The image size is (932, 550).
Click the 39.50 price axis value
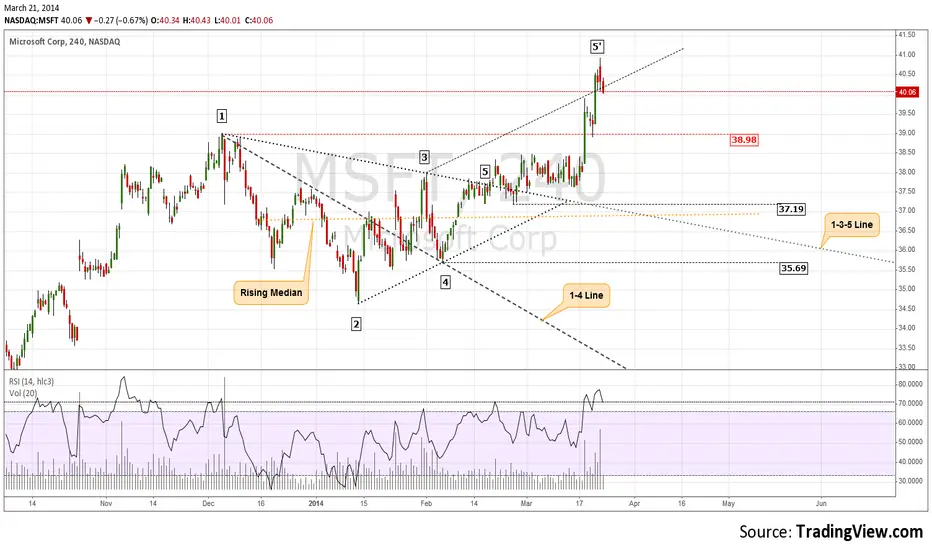[x=906, y=113]
